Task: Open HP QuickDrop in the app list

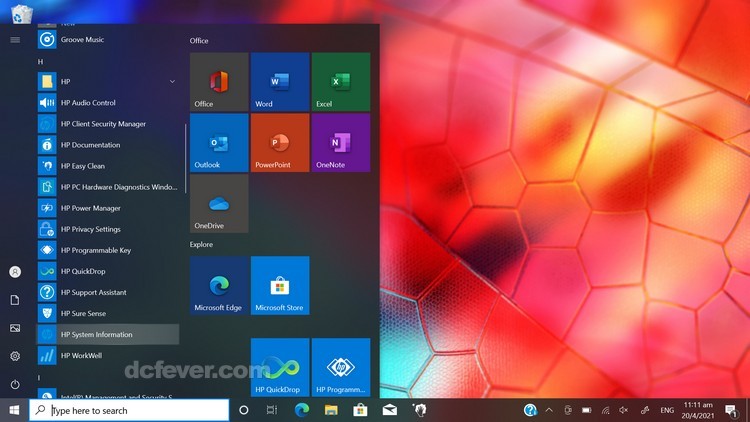Action: (x=108, y=271)
